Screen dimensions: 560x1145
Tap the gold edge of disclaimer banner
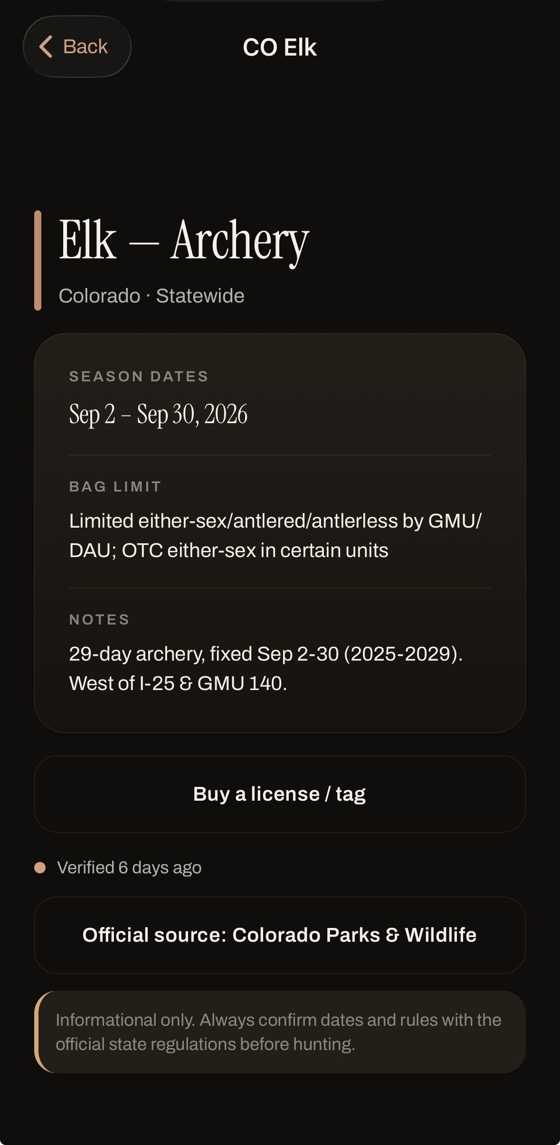coord(38,1032)
